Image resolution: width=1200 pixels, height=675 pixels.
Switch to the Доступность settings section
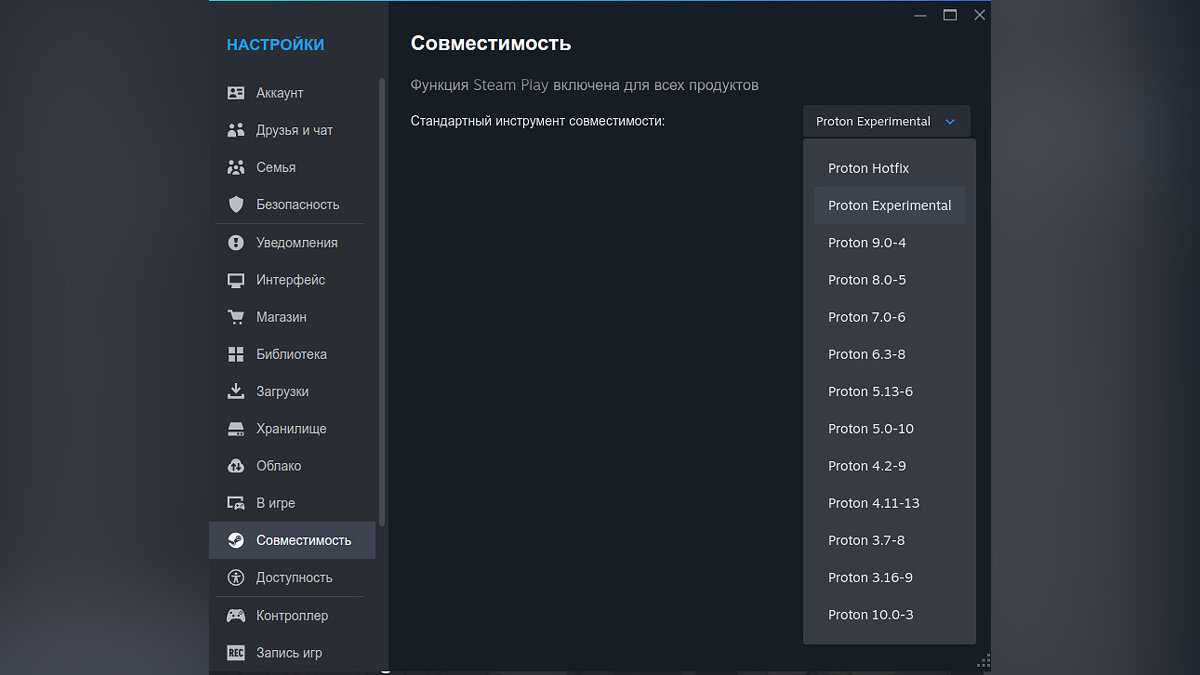pyautogui.click(x=294, y=578)
